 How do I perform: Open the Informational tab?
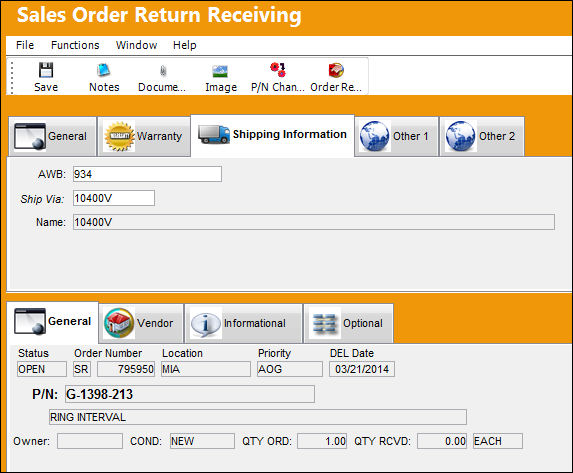(244, 323)
